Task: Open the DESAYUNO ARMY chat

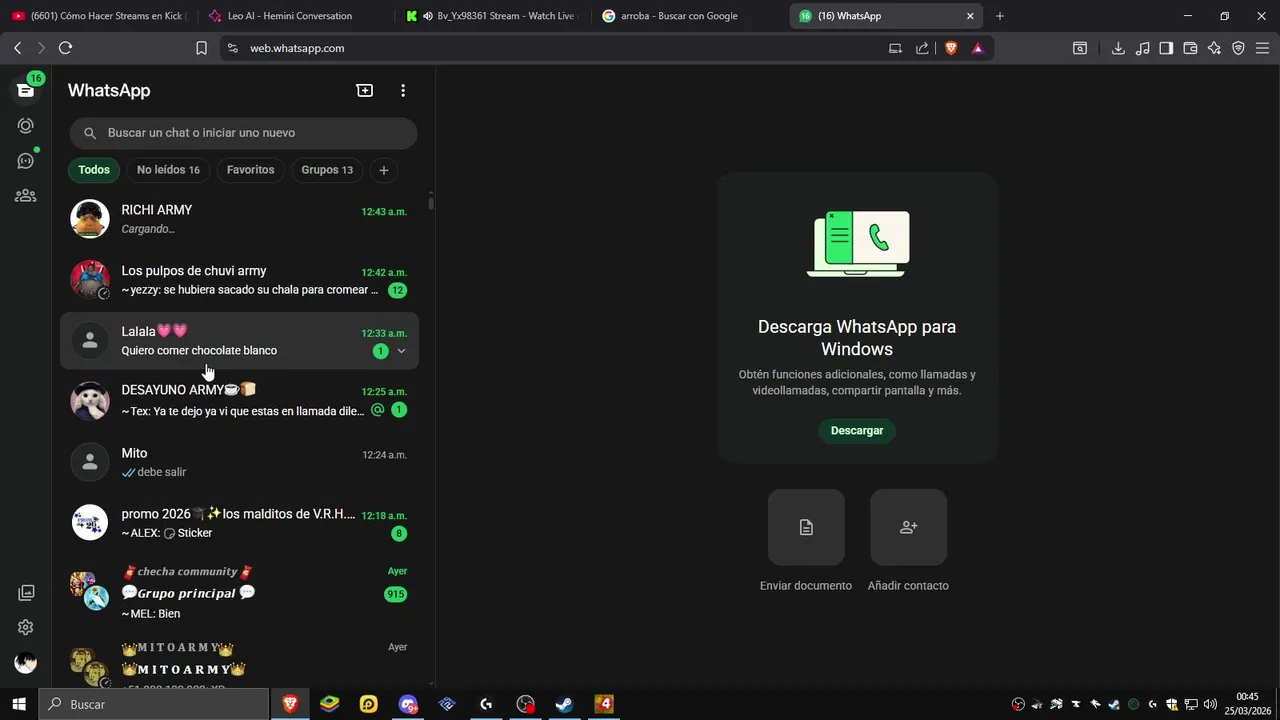Action: coord(240,400)
